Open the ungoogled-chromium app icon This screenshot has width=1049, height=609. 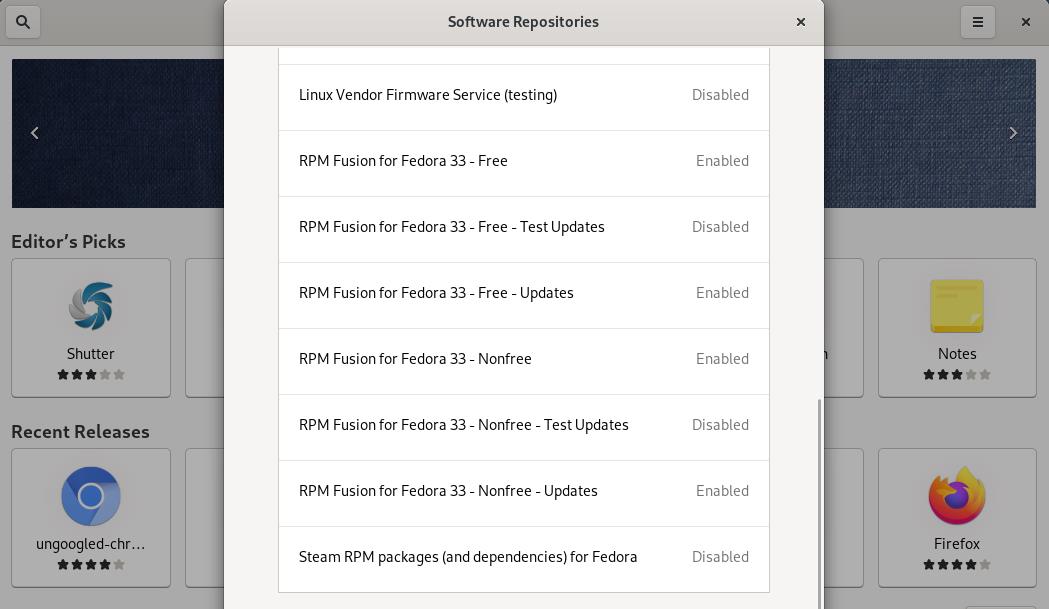(91, 496)
